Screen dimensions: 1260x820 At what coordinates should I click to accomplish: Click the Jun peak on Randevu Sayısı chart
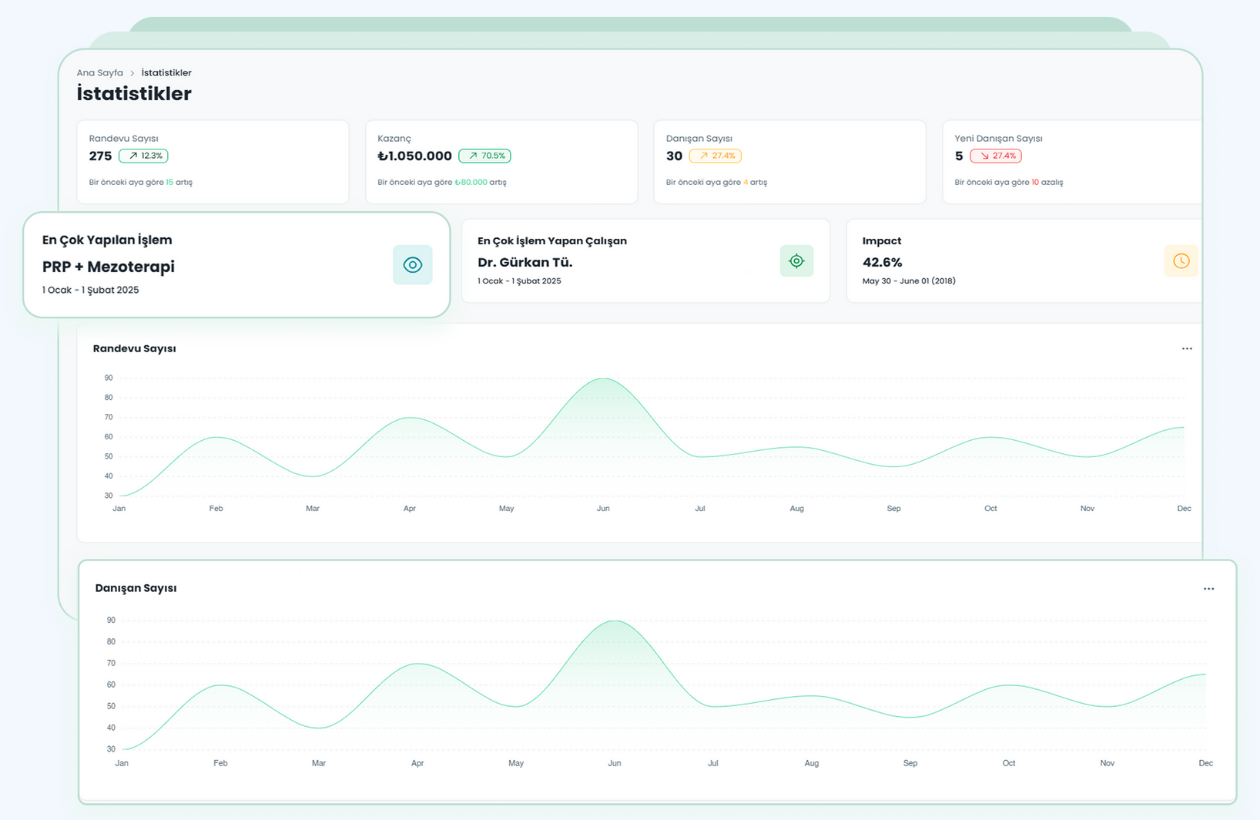[603, 379]
